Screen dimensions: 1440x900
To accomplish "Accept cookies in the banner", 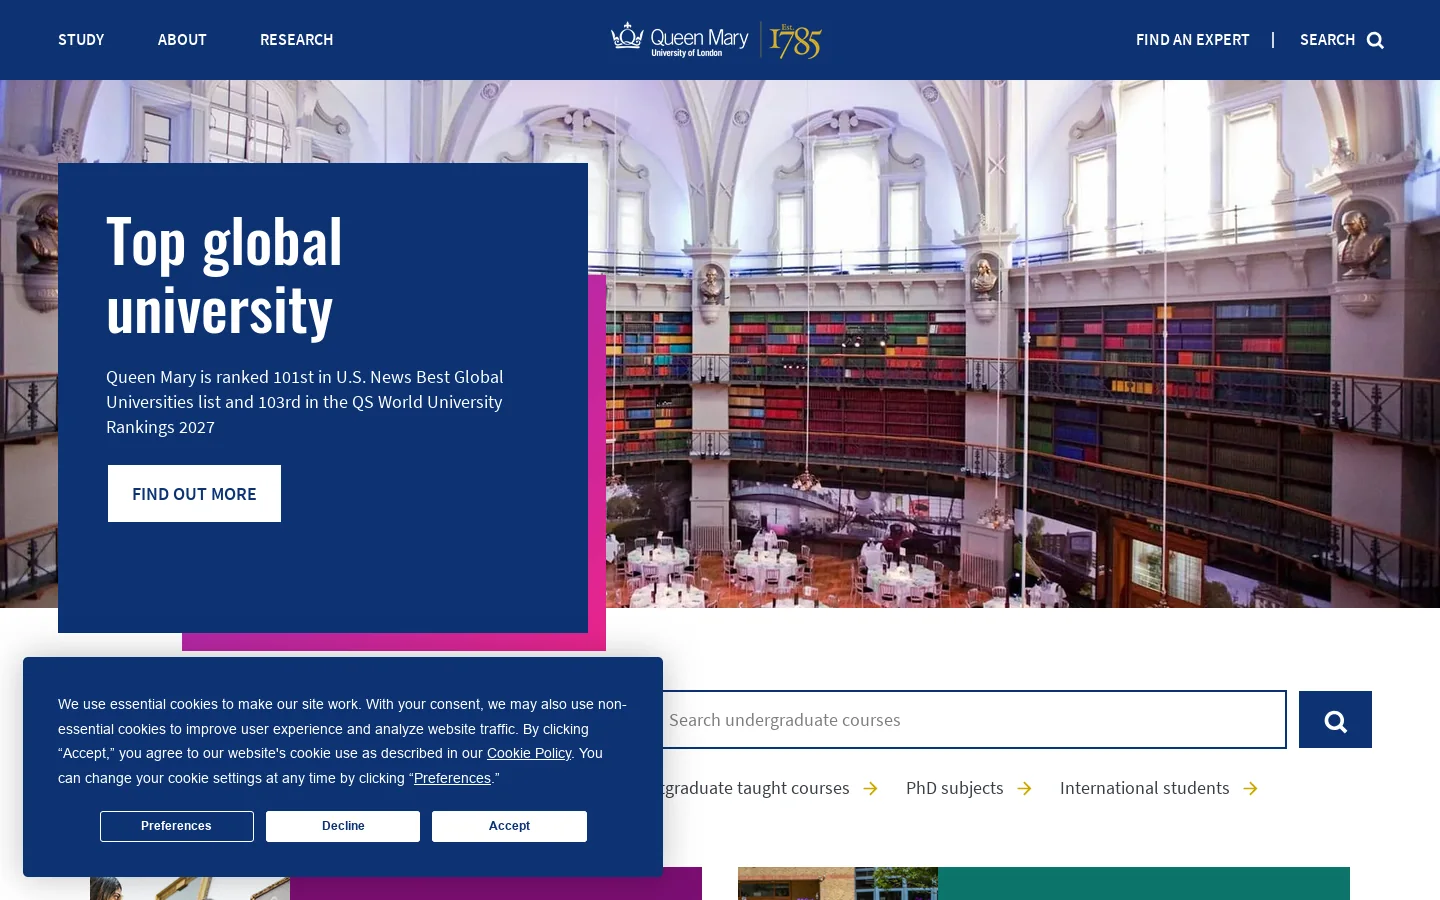I will pos(509,826).
